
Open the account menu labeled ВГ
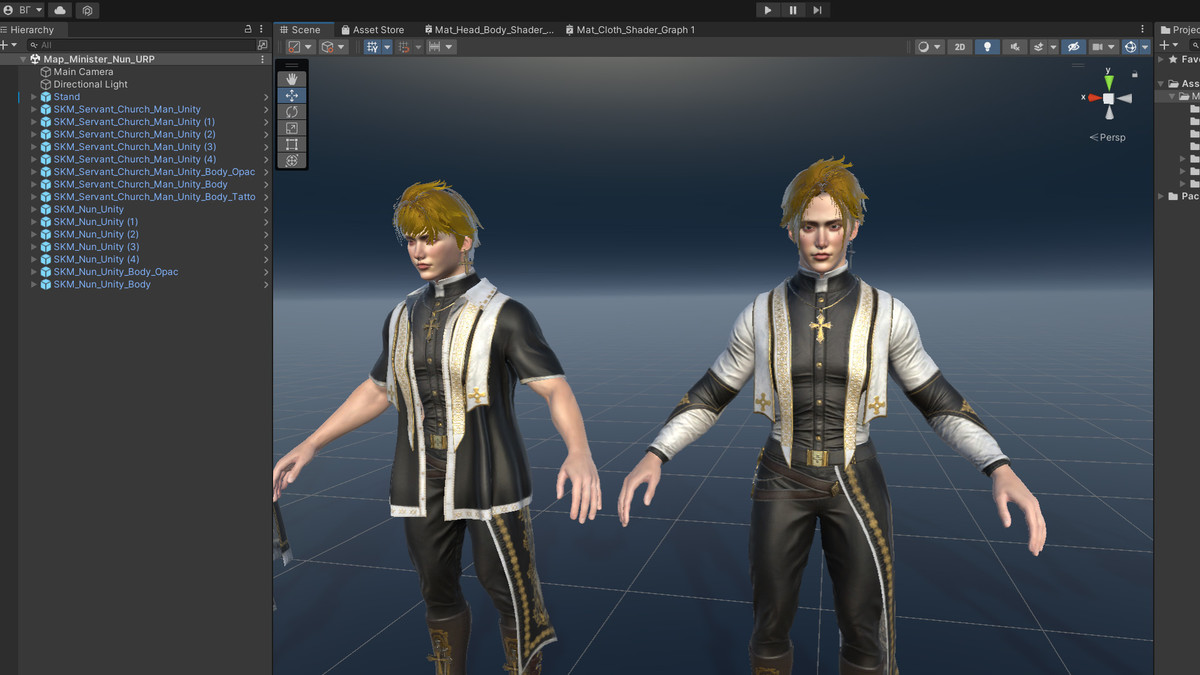(x=22, y=10)
